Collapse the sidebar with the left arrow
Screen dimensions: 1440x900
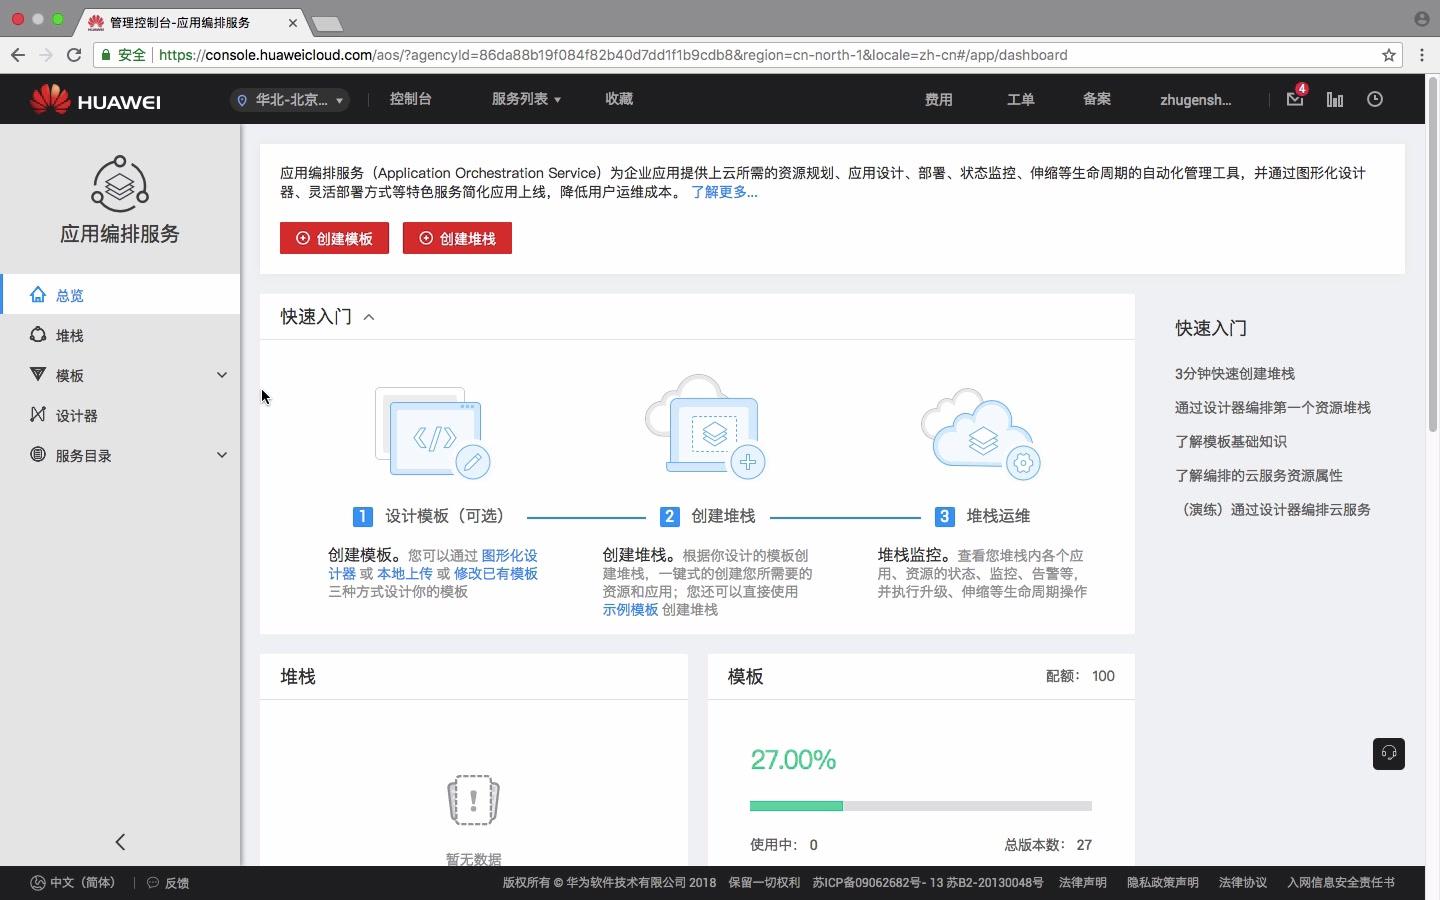[x=120, y=842]
